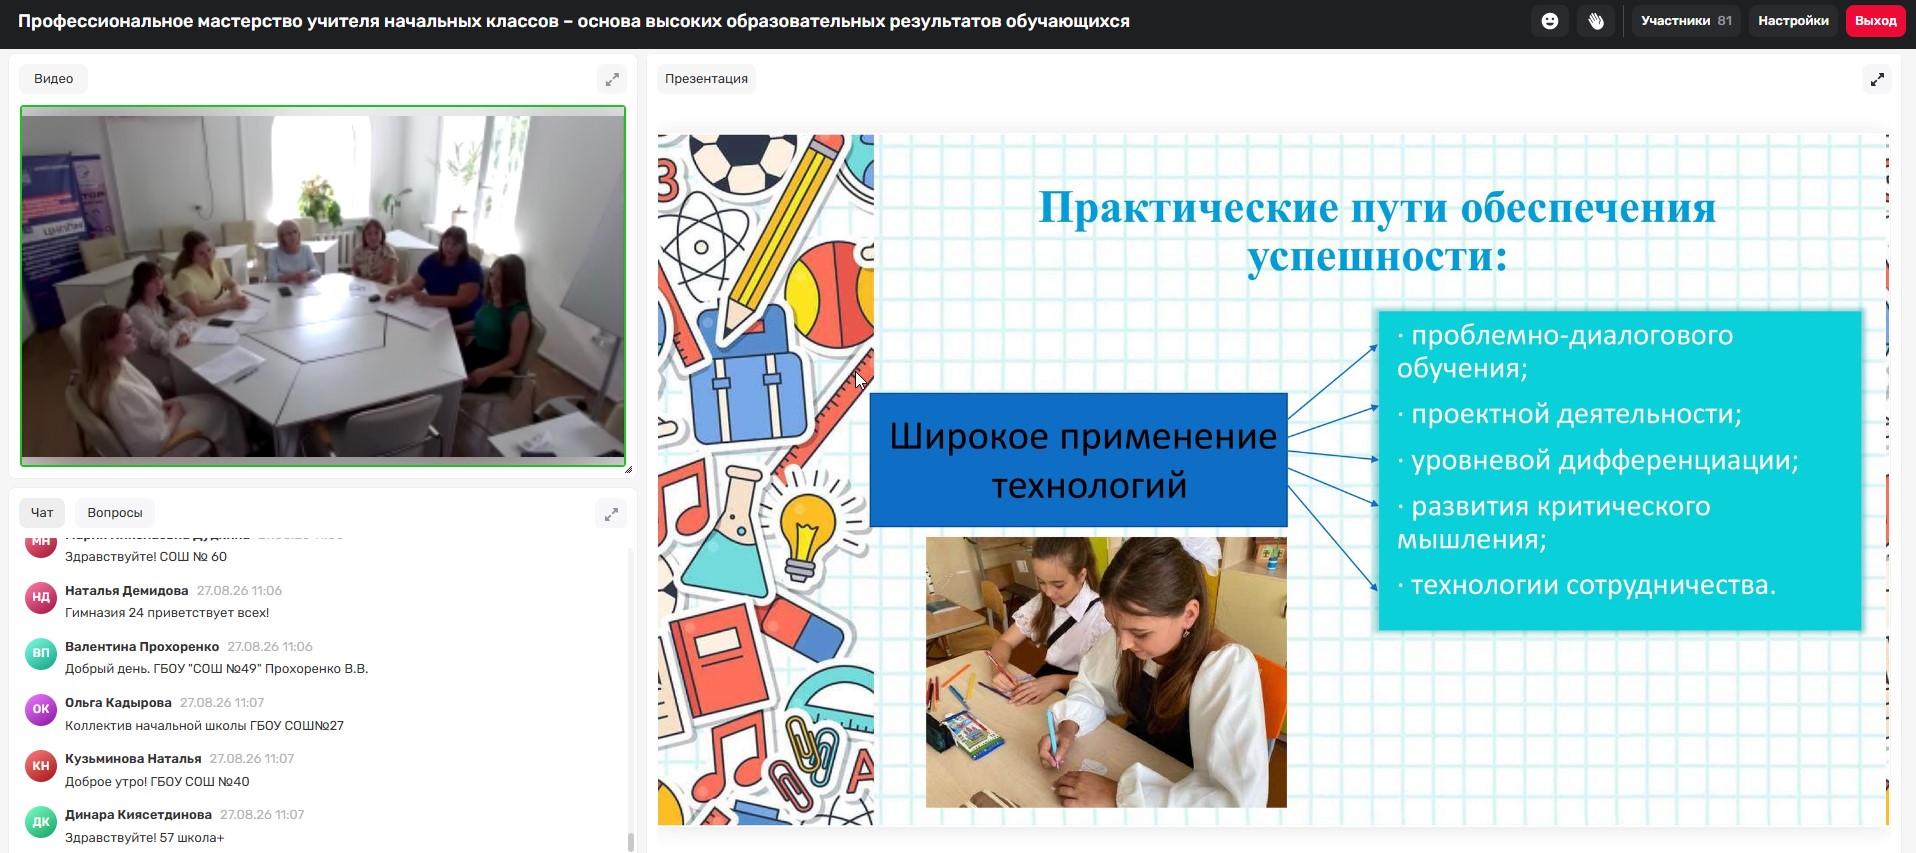Viewport: 1916px width, 853px height.
Task: Click the name Динара Киясетдинова in chat
Action: tap(138, 815)
